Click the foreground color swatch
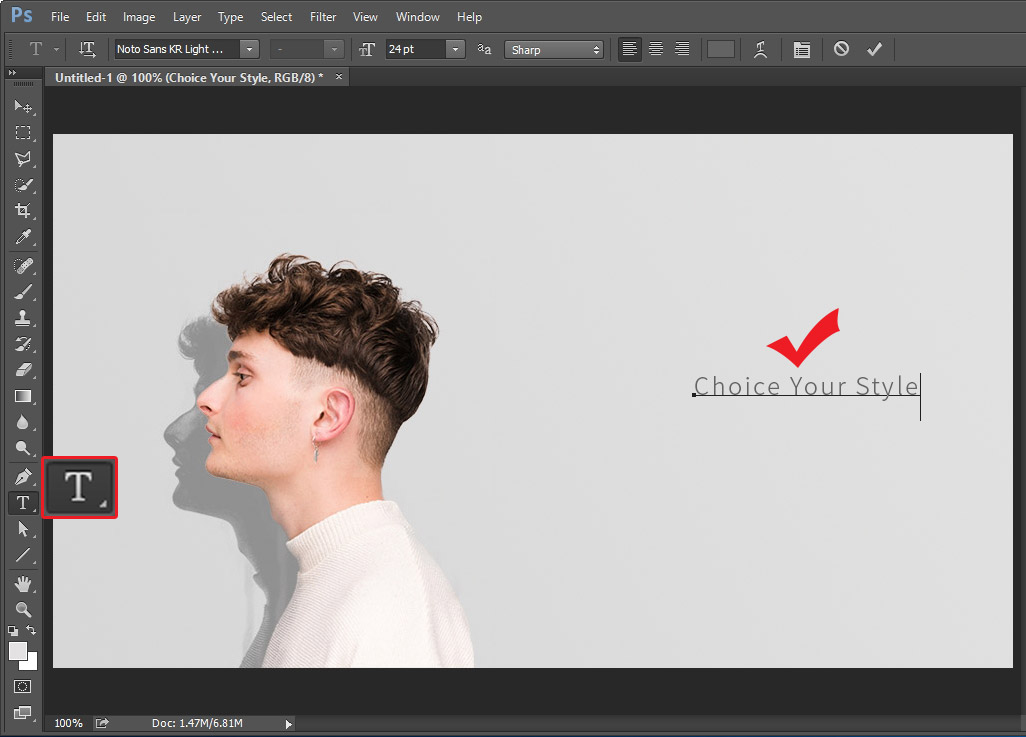This screenshot has width=1026, height=737. (18, 651)
